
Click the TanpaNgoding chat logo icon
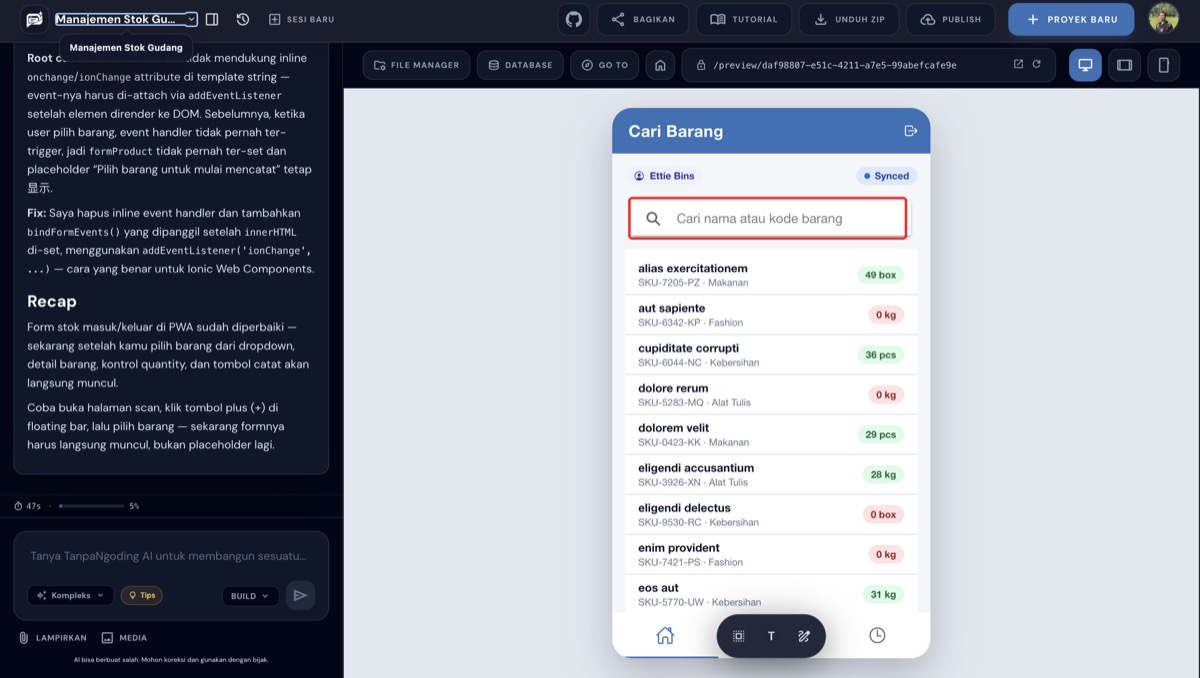35,19
